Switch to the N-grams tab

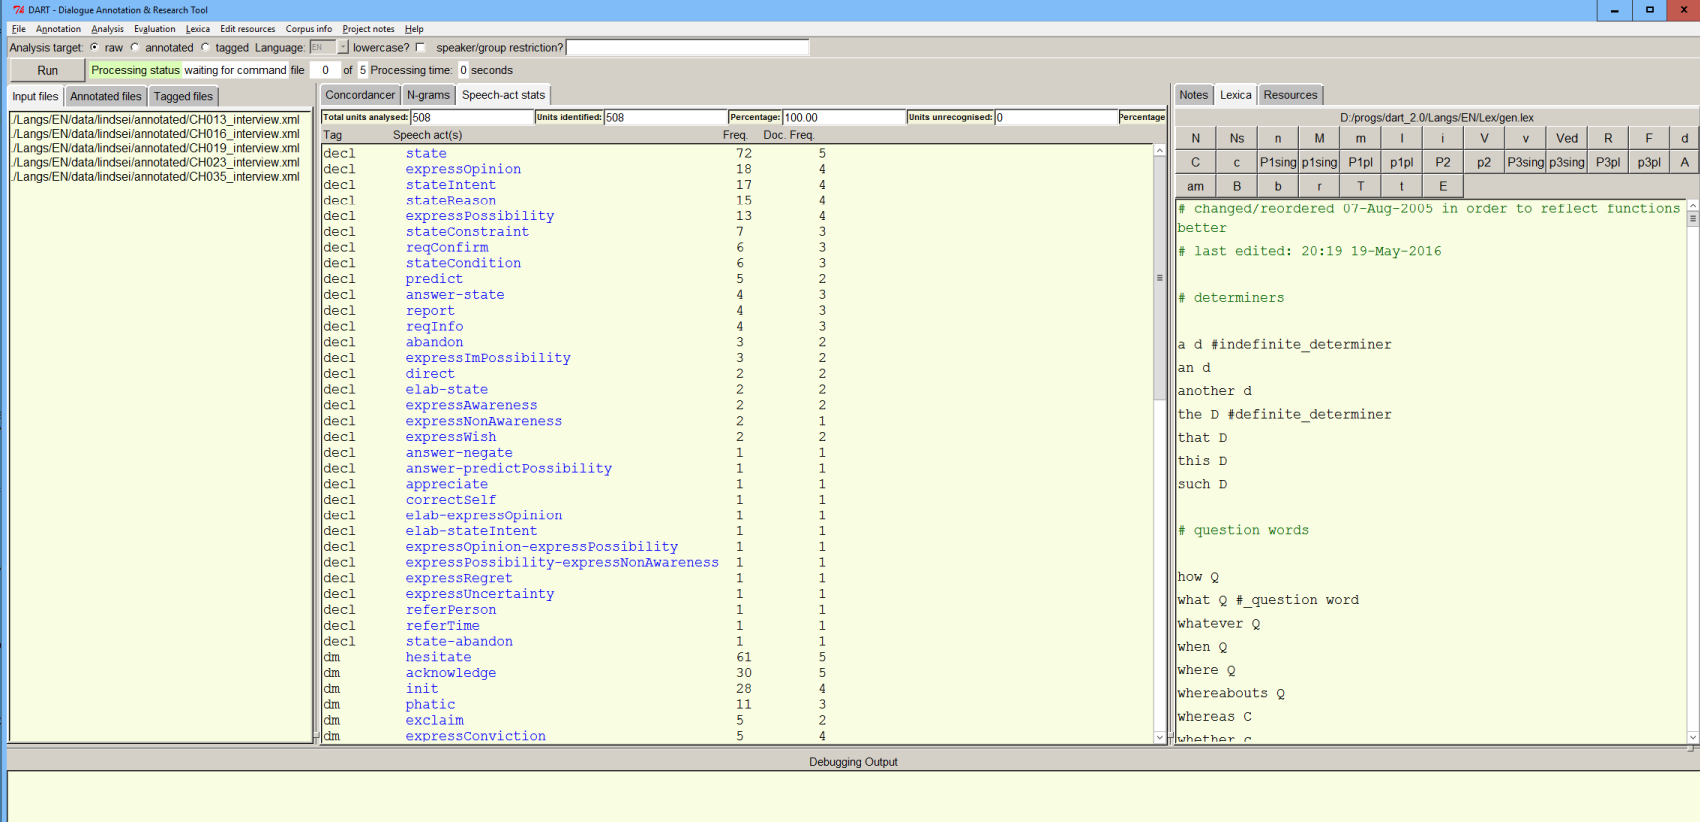428,95
